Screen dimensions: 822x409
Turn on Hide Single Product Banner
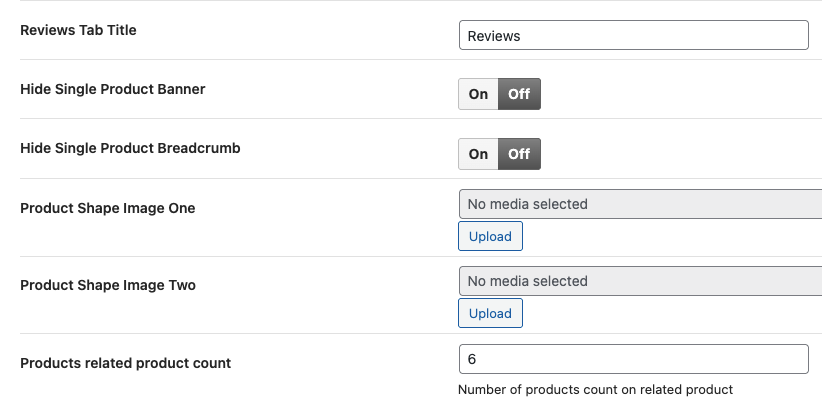(478, 94)
